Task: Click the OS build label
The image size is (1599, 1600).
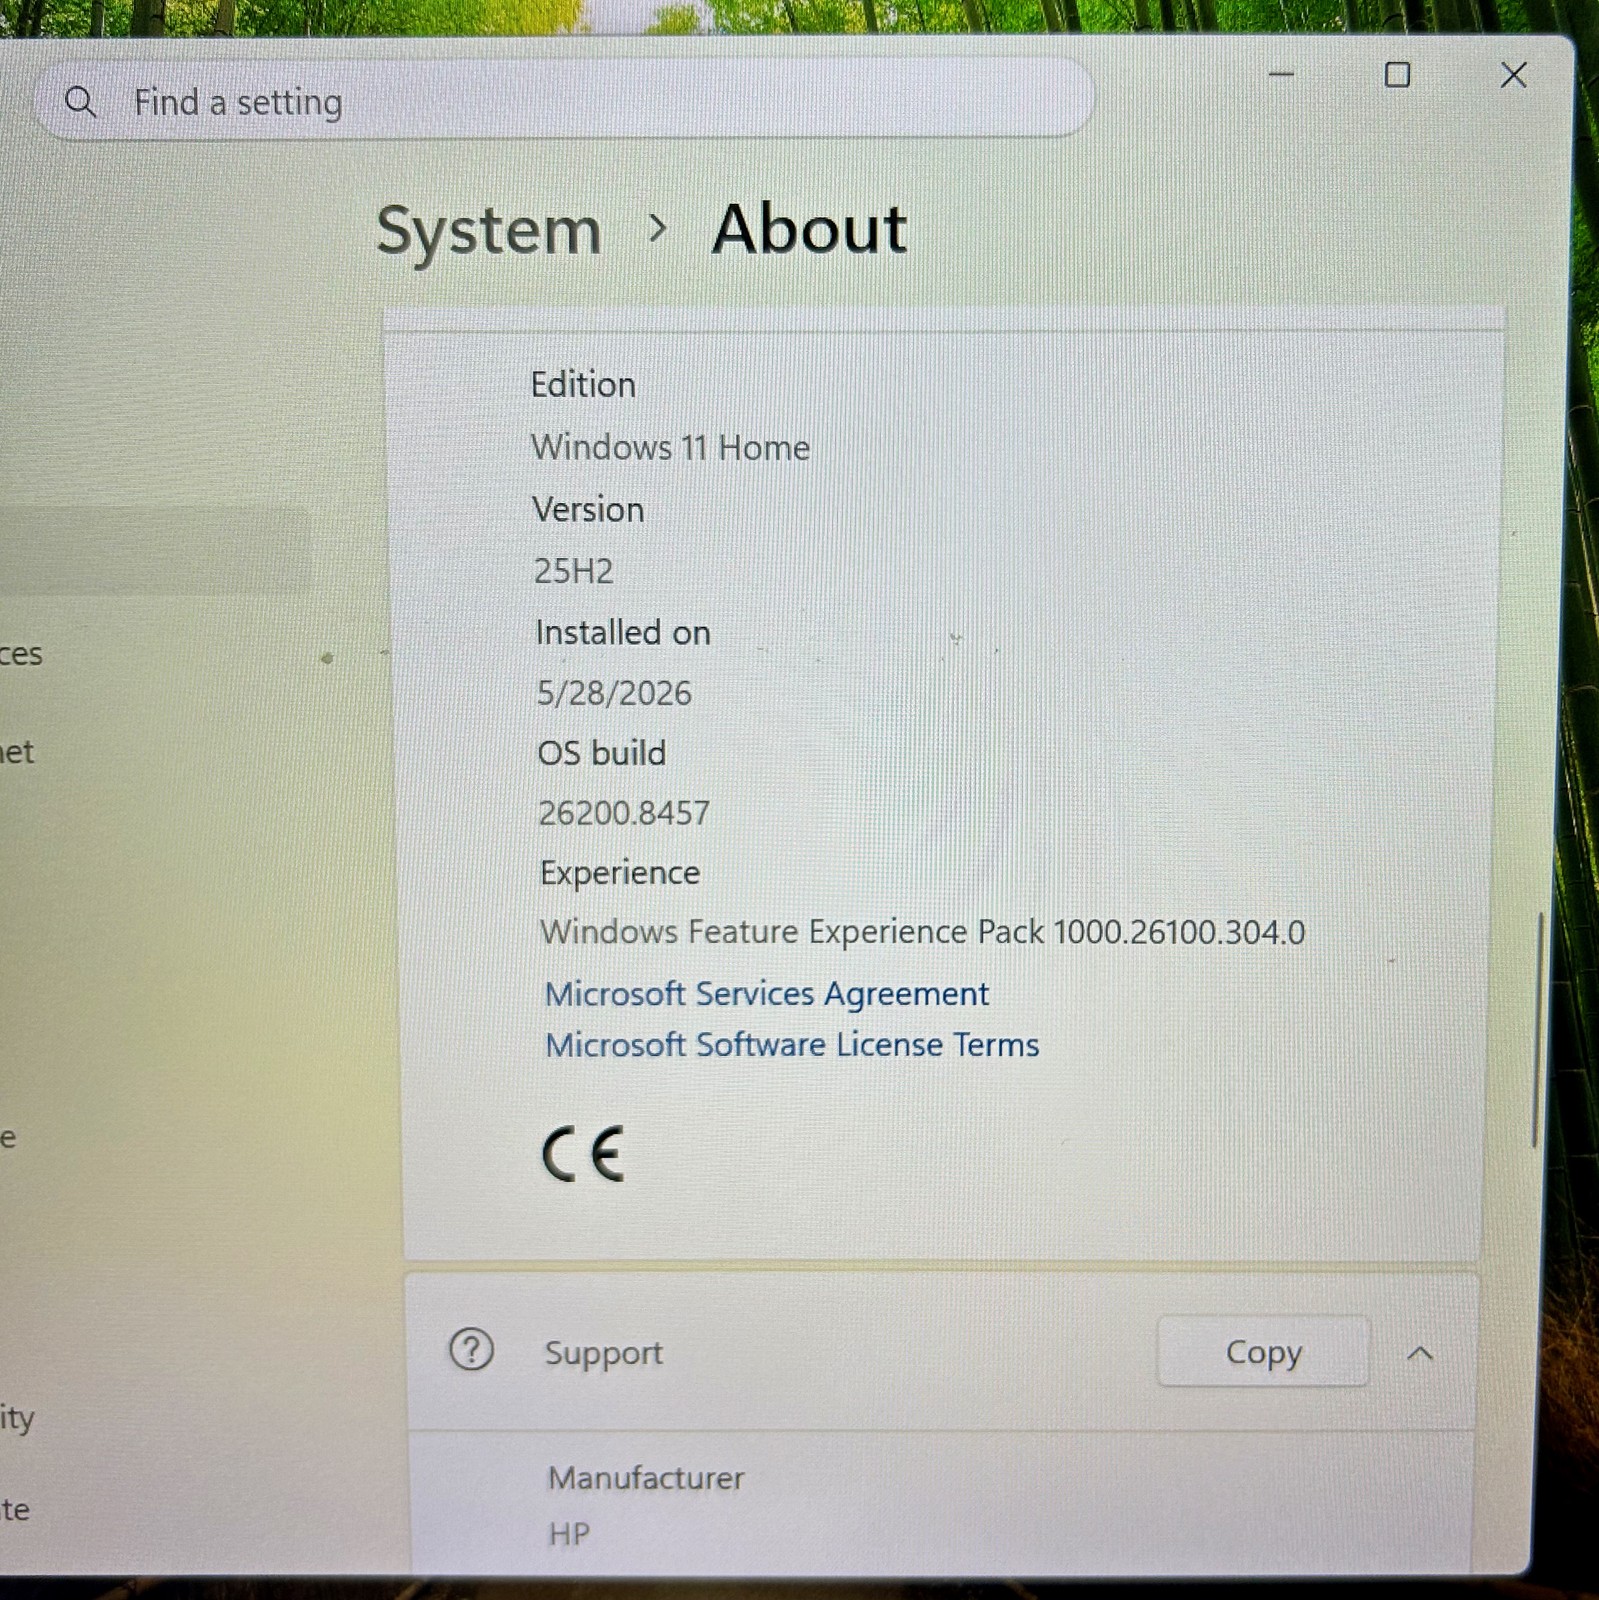Action: pyautogui.click(x=602, y=753)
